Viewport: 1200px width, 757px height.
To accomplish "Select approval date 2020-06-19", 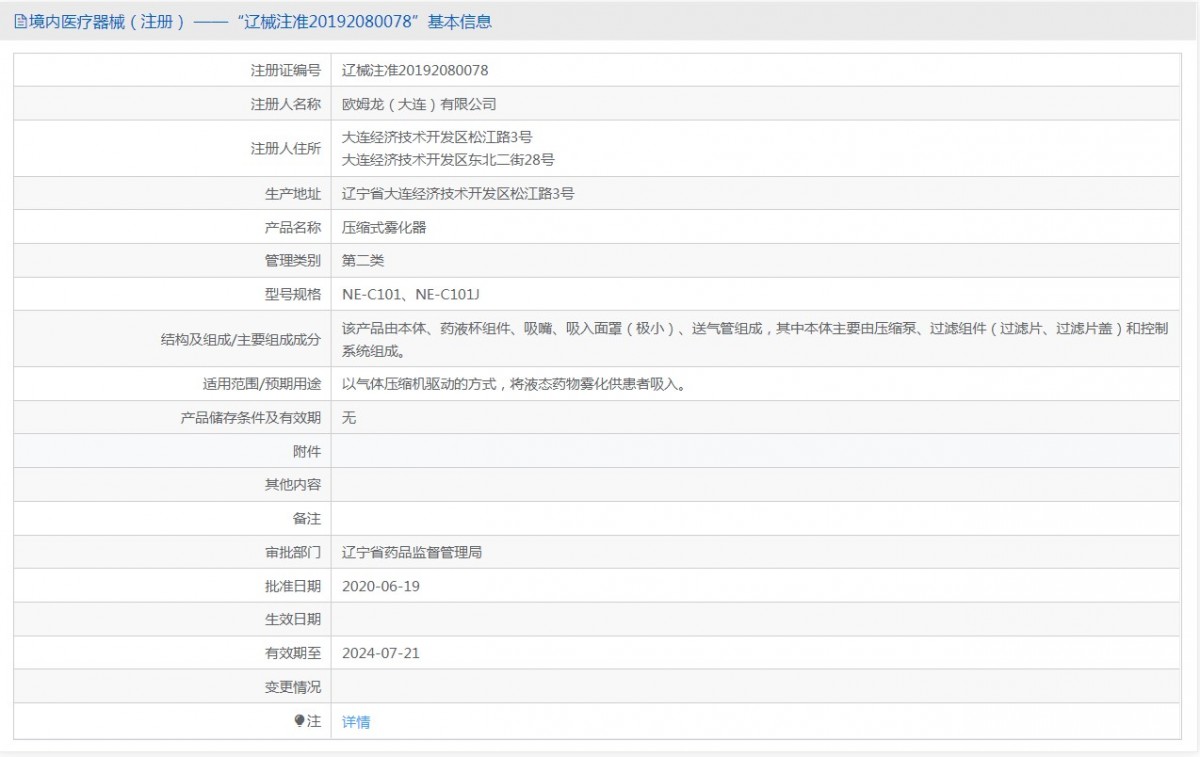I will pos(381,586).
